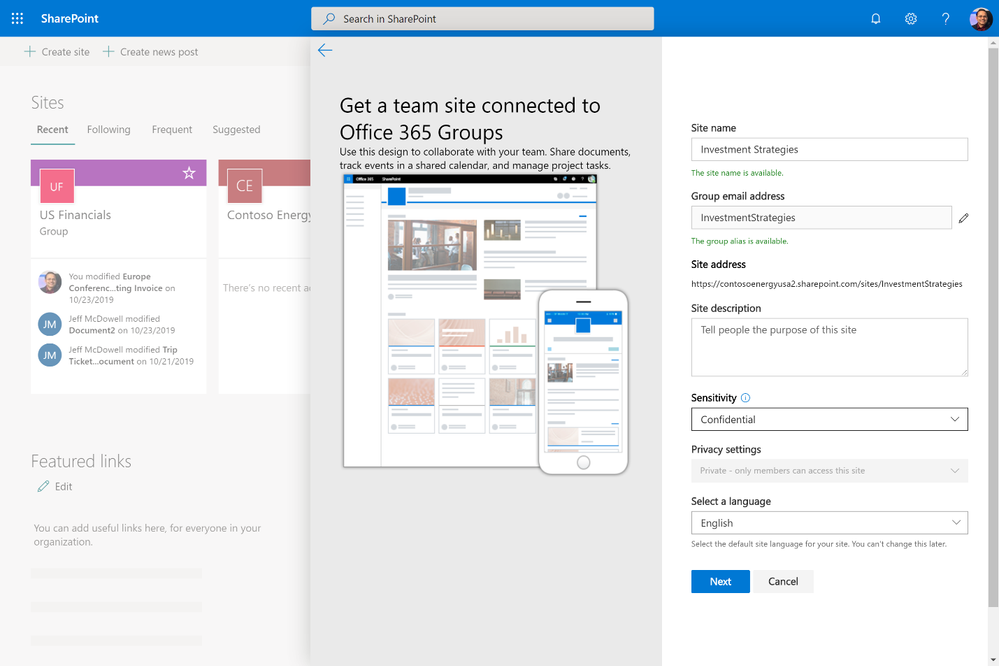Click the Create site button label
The image size is (999, 666).
[66, 52]
